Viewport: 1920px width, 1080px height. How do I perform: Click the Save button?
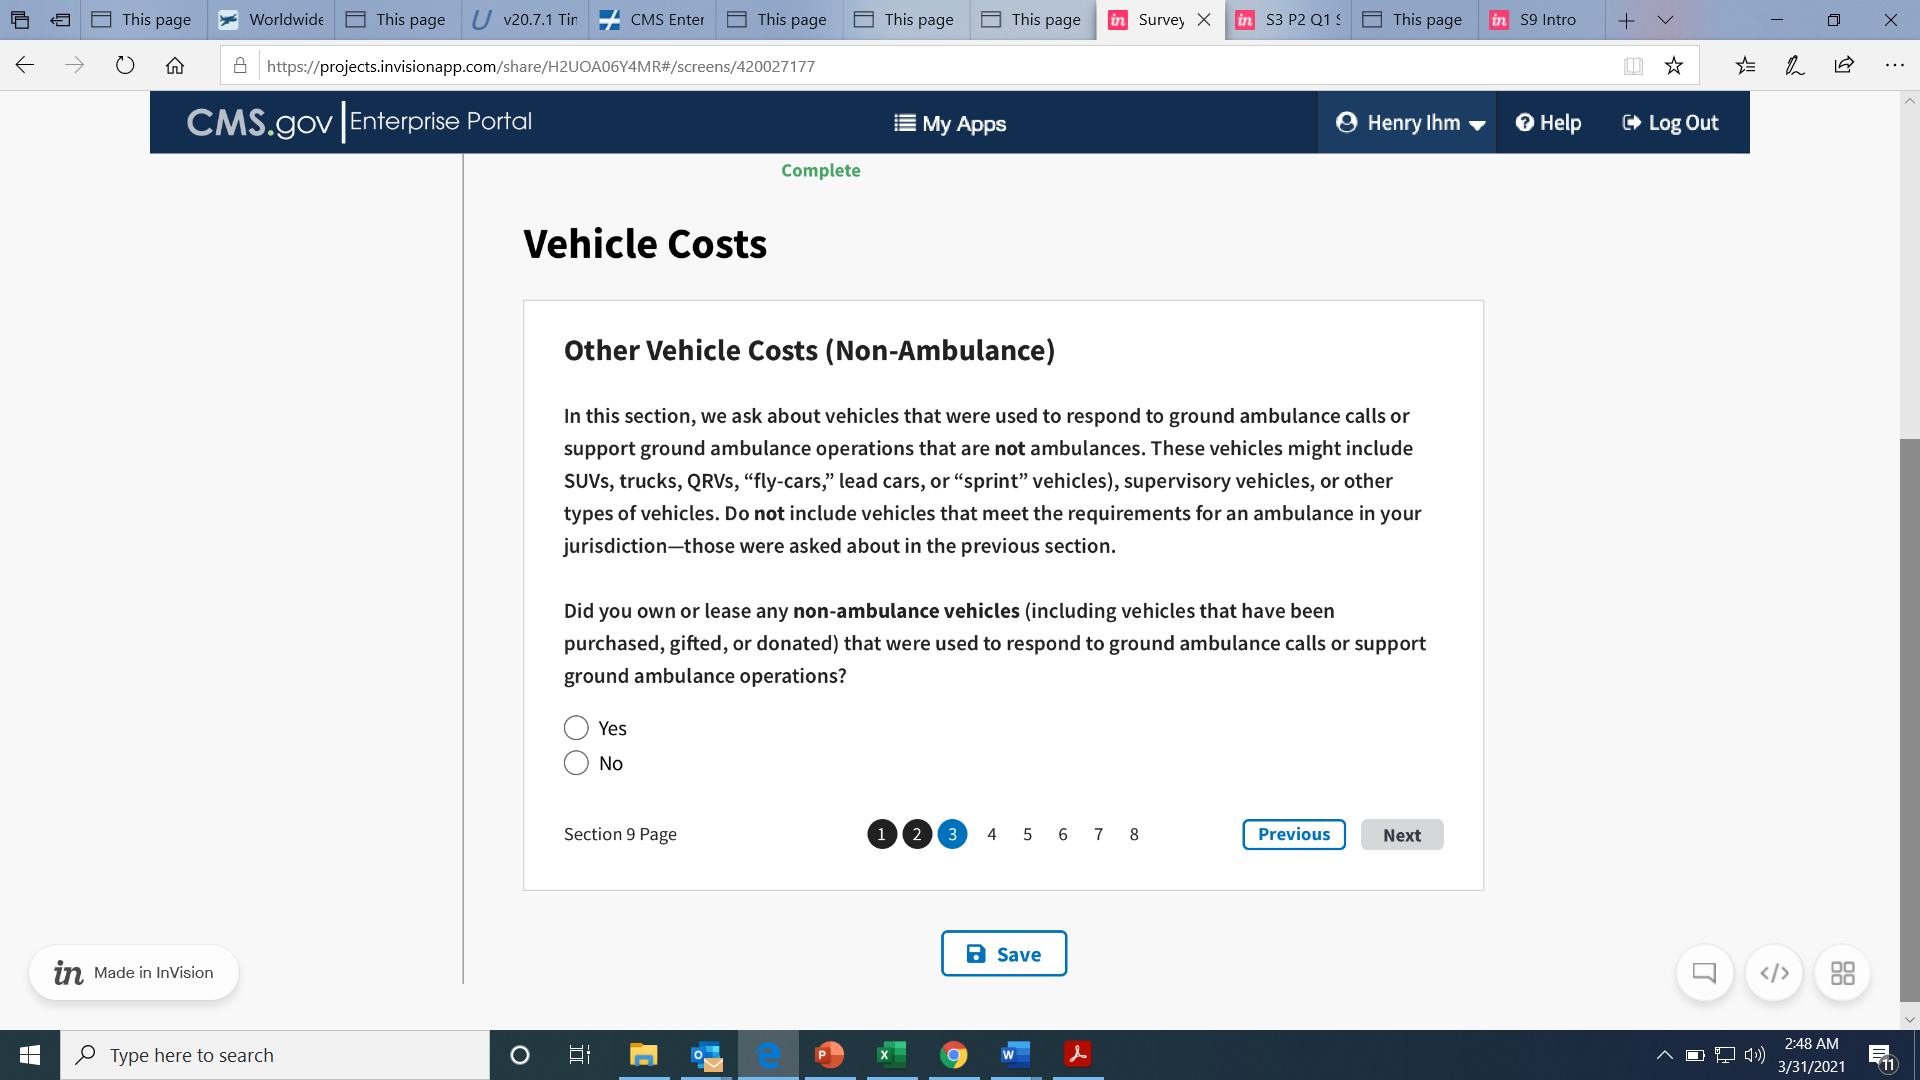pos(1003,954)
